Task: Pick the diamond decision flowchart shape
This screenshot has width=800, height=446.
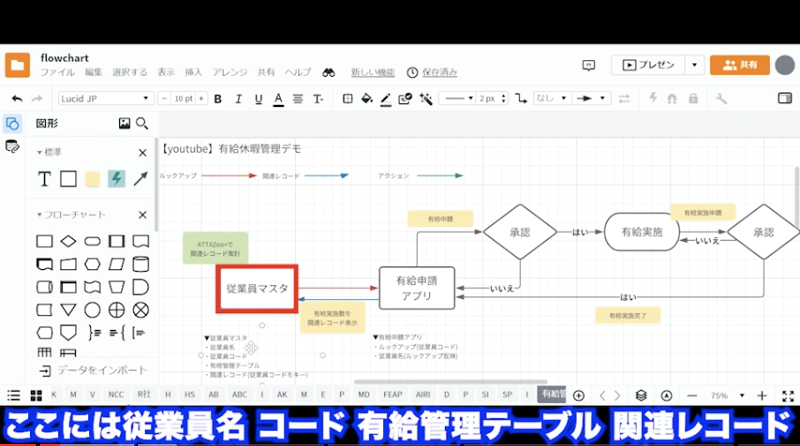Action: (x=68, y=241)
